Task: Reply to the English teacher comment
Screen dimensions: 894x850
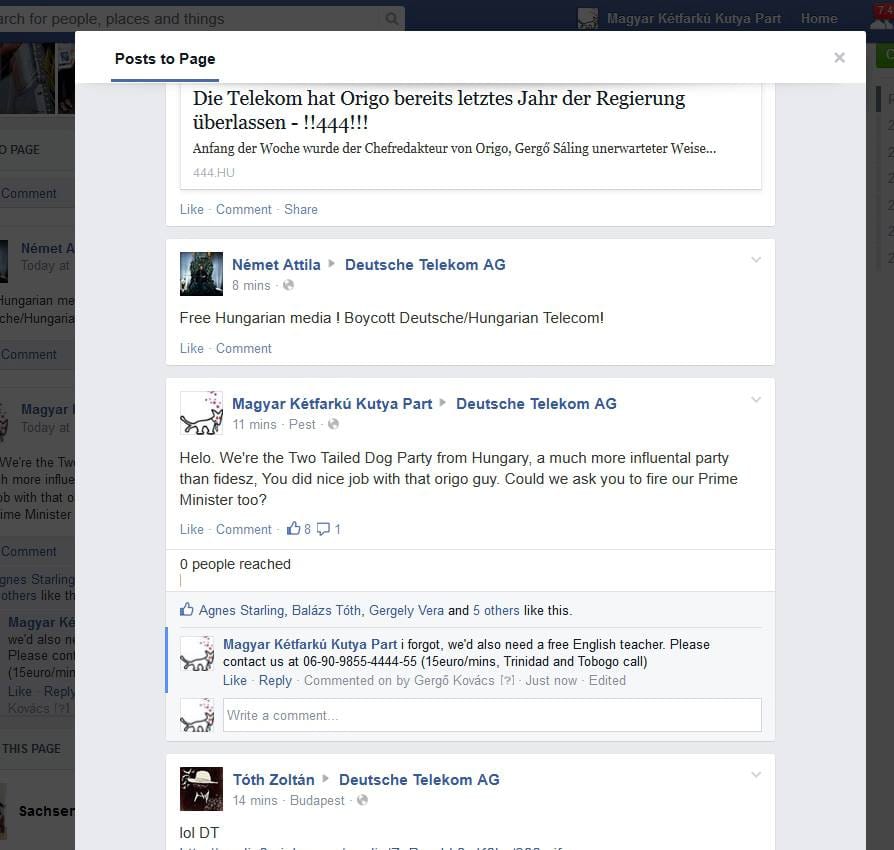Action: click(x=275, y=680)
